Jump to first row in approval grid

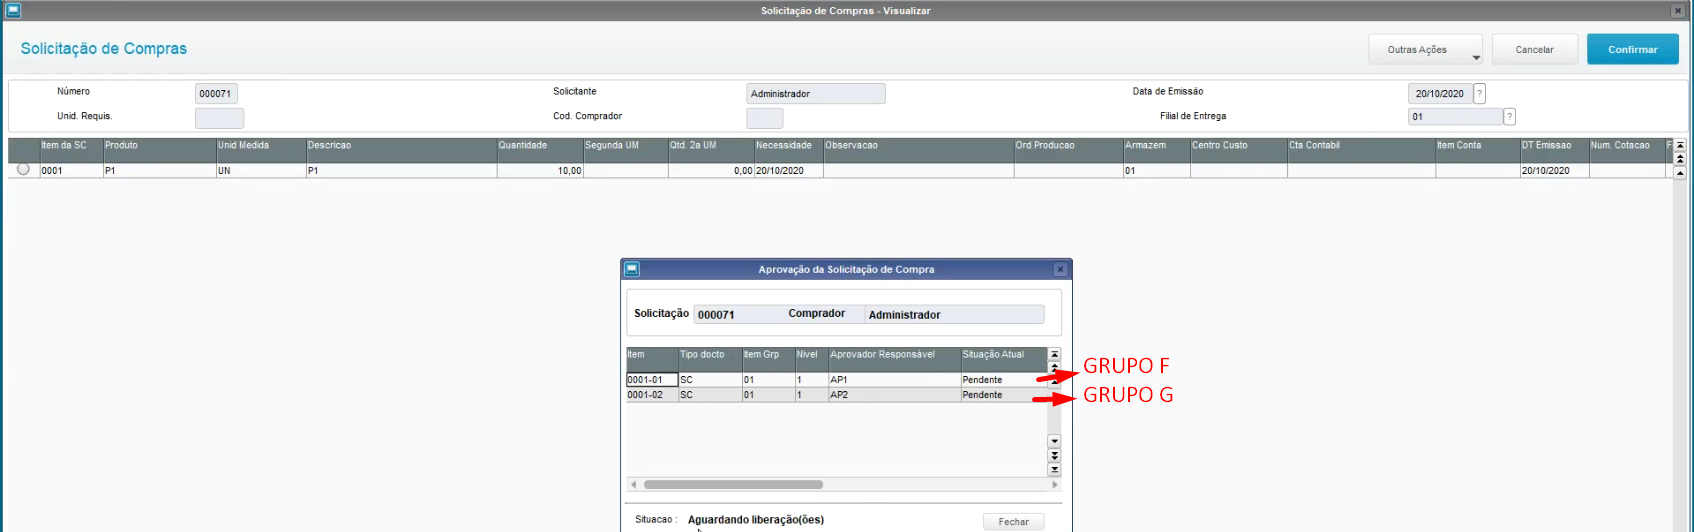point(1054,355)
